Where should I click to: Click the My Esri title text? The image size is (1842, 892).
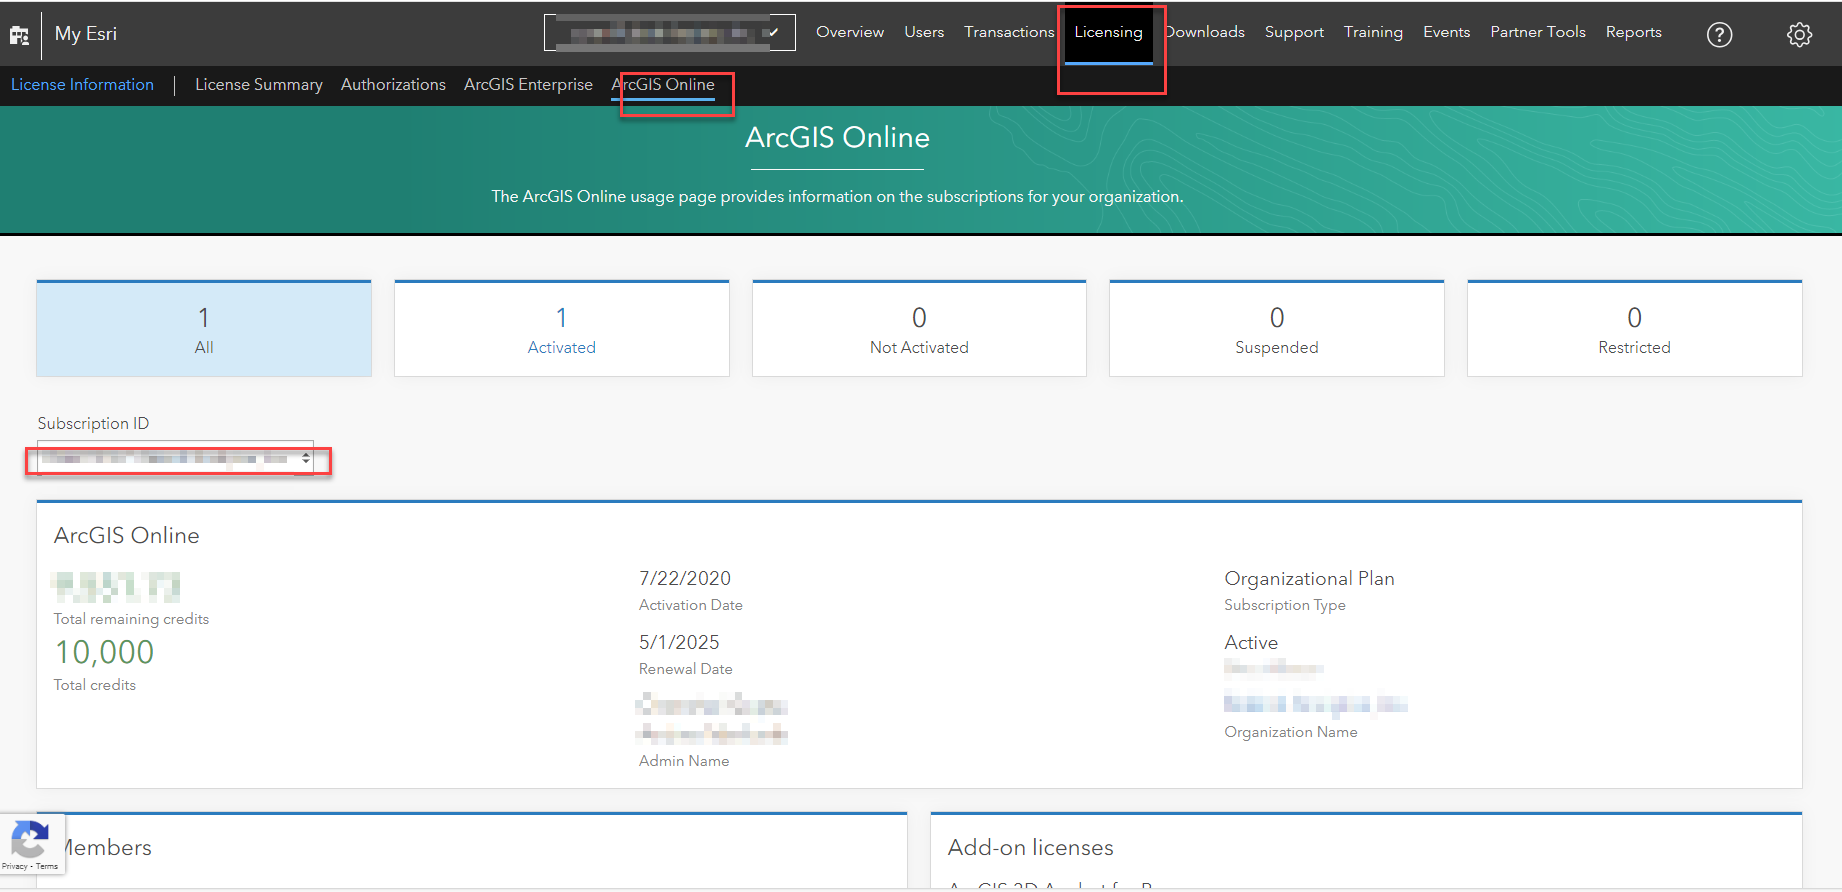(x=86, y=34)
